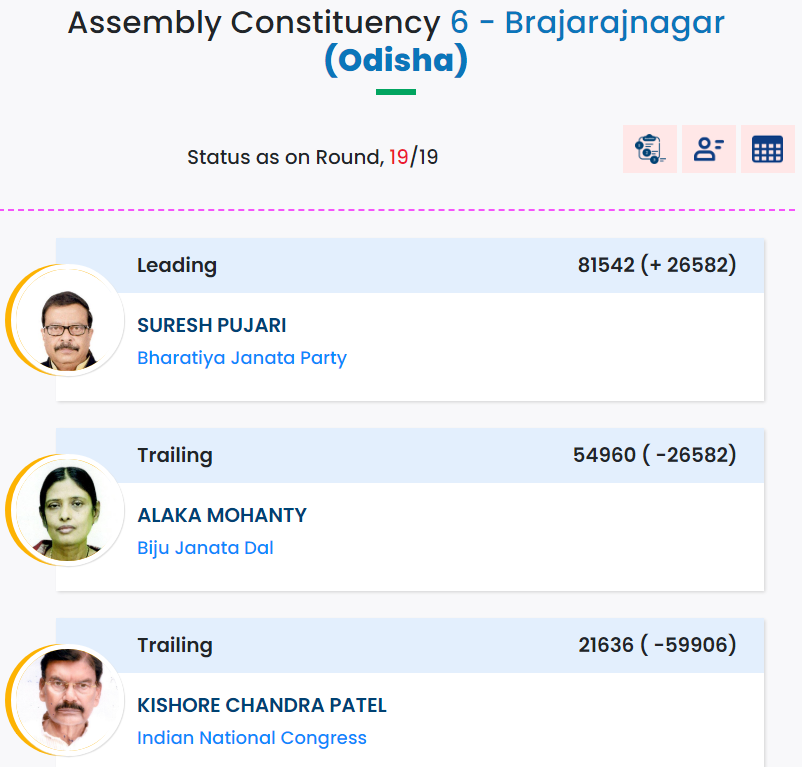The width and height of the screenshot is (802, 767).
Task: Click the KISHORE CHANDRA PATEL name
Action: pyautogui.click(x=262, y=705)
